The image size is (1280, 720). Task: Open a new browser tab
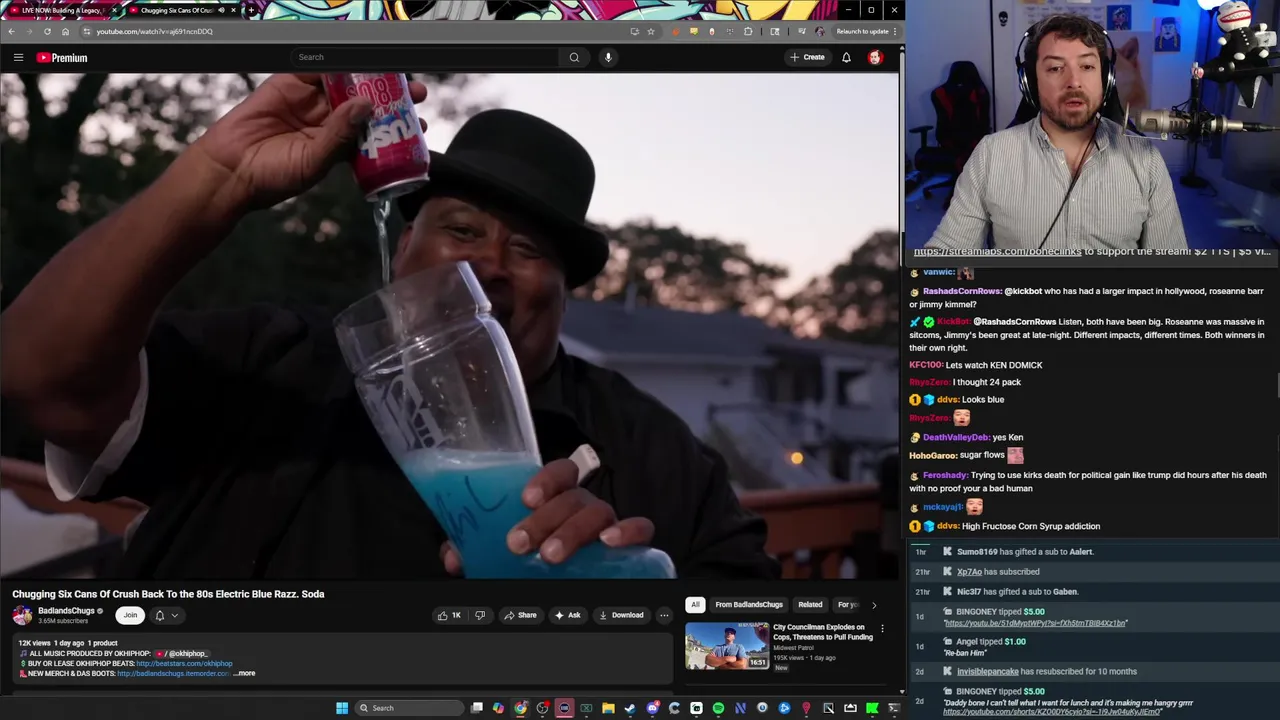[x=250, y=10]
